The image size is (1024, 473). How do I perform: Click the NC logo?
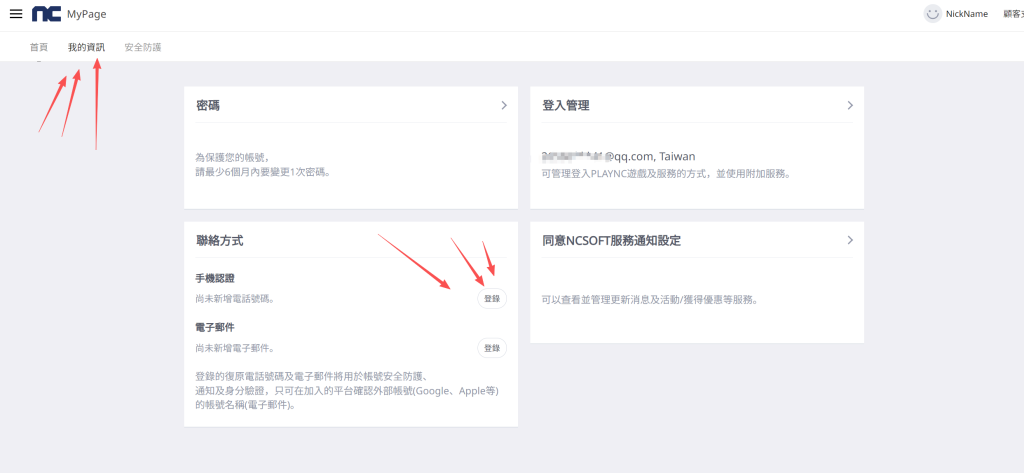46,14
